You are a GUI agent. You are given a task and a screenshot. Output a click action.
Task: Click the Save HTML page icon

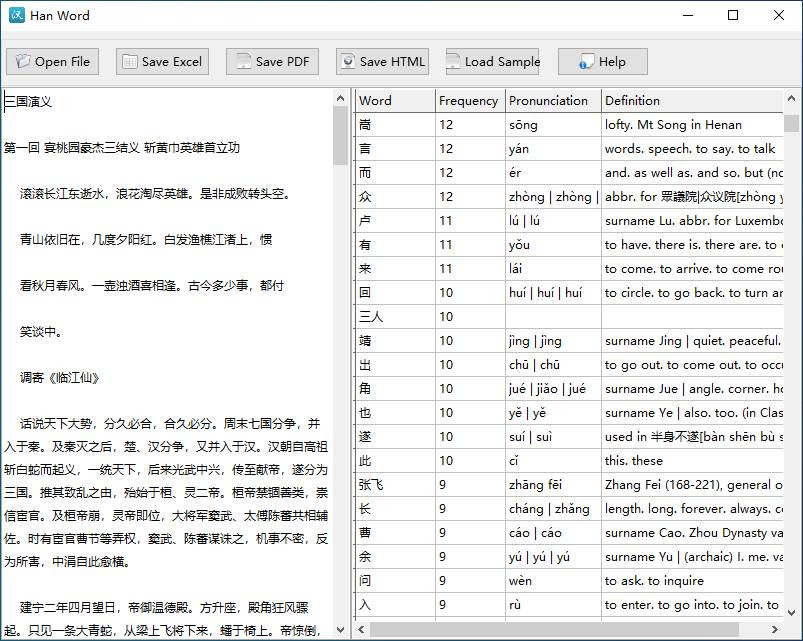(349, 61)
